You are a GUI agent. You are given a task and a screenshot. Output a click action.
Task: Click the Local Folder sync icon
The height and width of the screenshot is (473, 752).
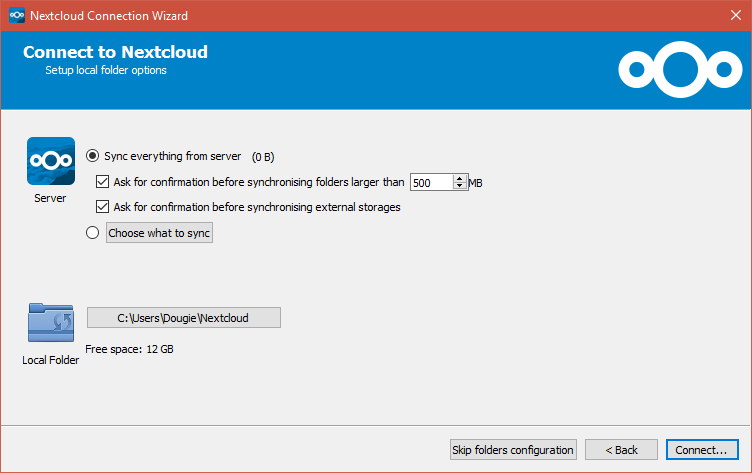[x=51, y=322]
